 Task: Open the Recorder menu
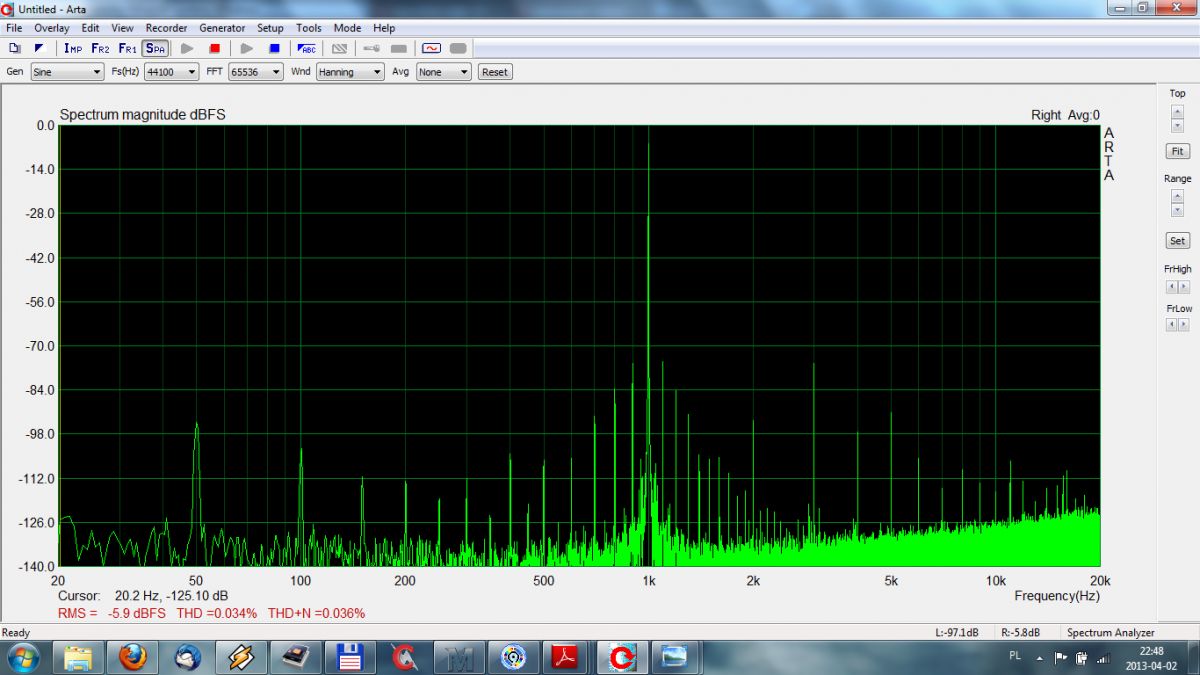click(x=166, y=28)
